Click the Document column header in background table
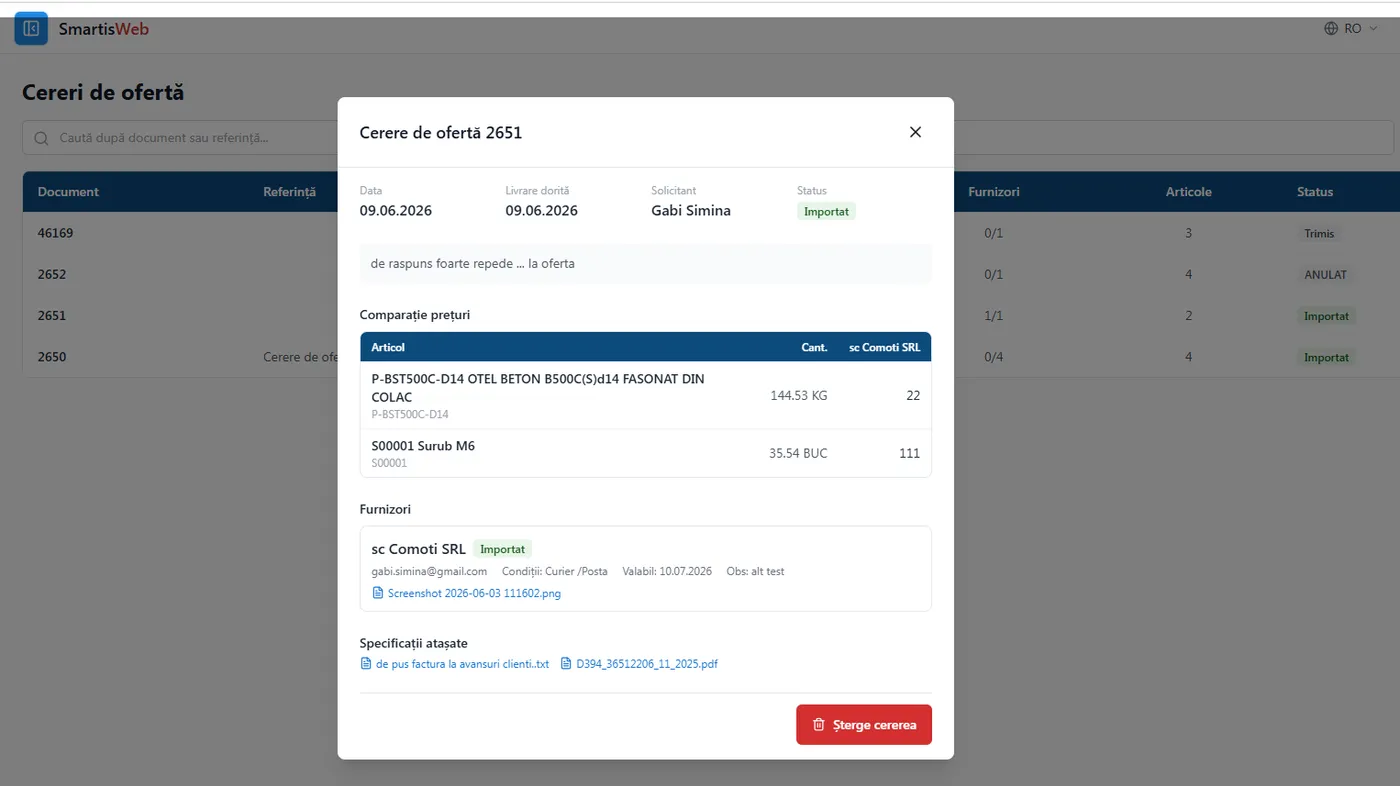The height and width of the screenshot is (786, 1400). tap(68, 192)
